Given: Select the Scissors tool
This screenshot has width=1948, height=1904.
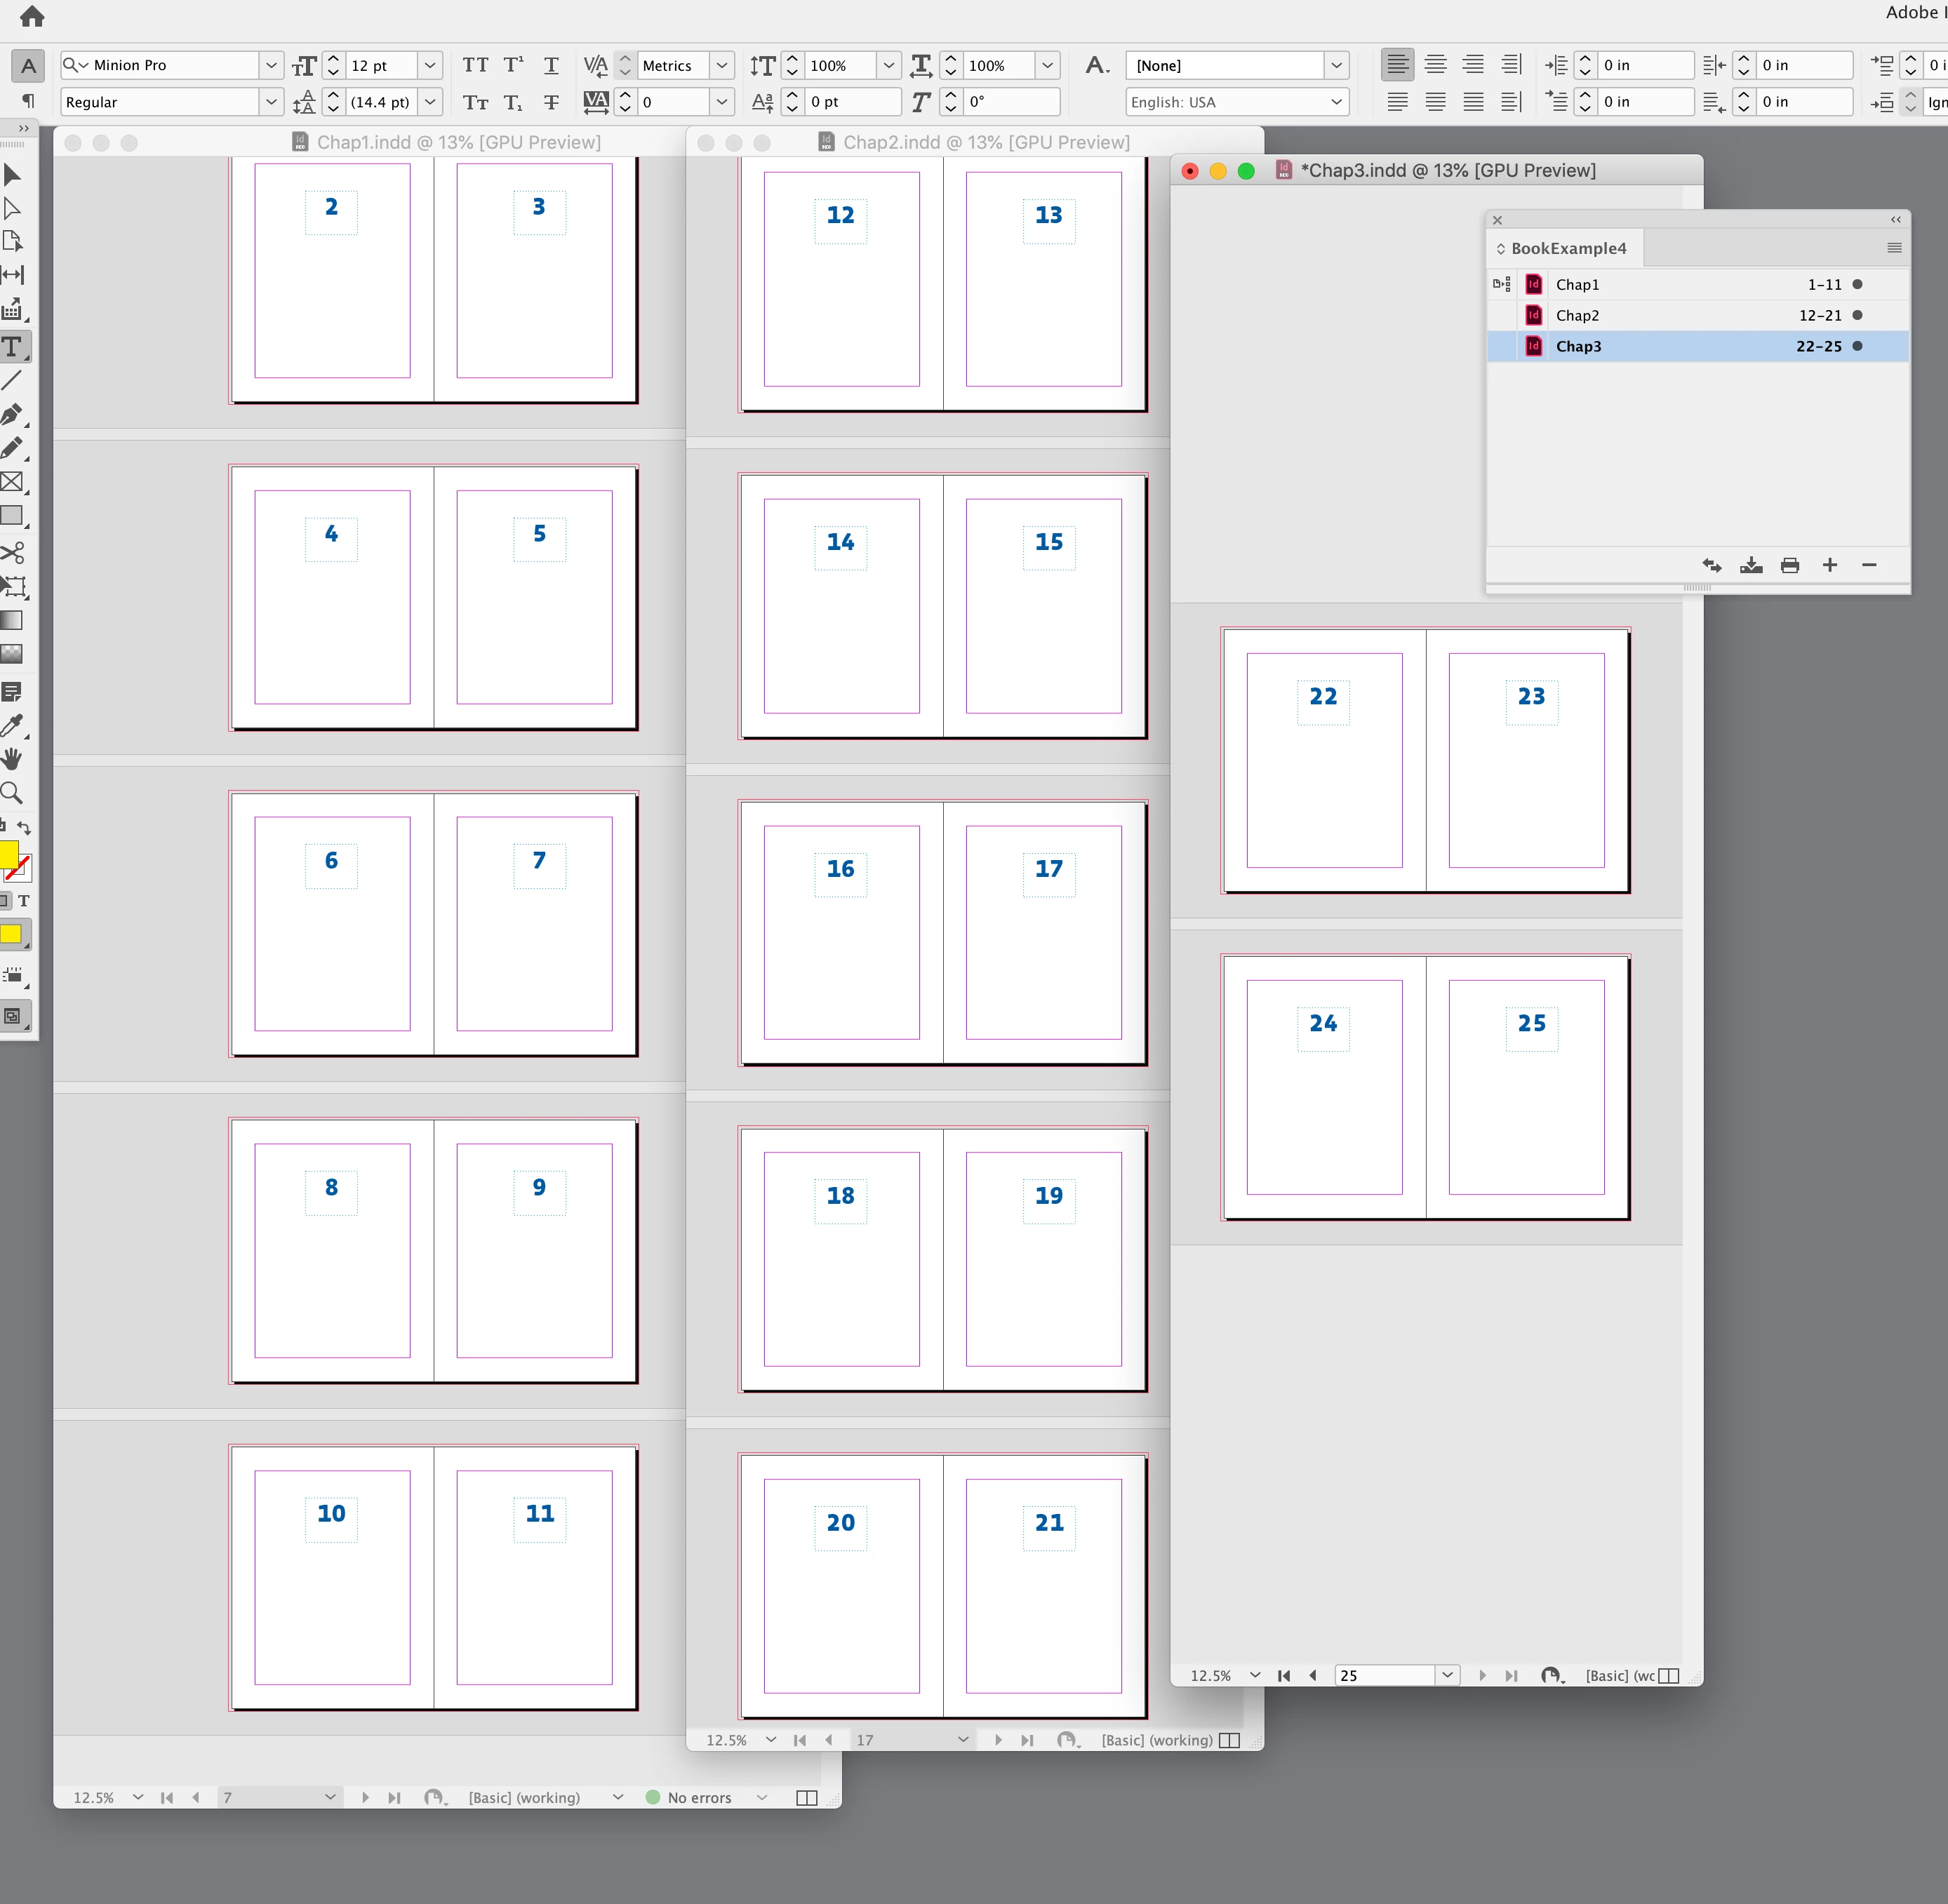Looking at the screenshot, I should tap(12, 552).
